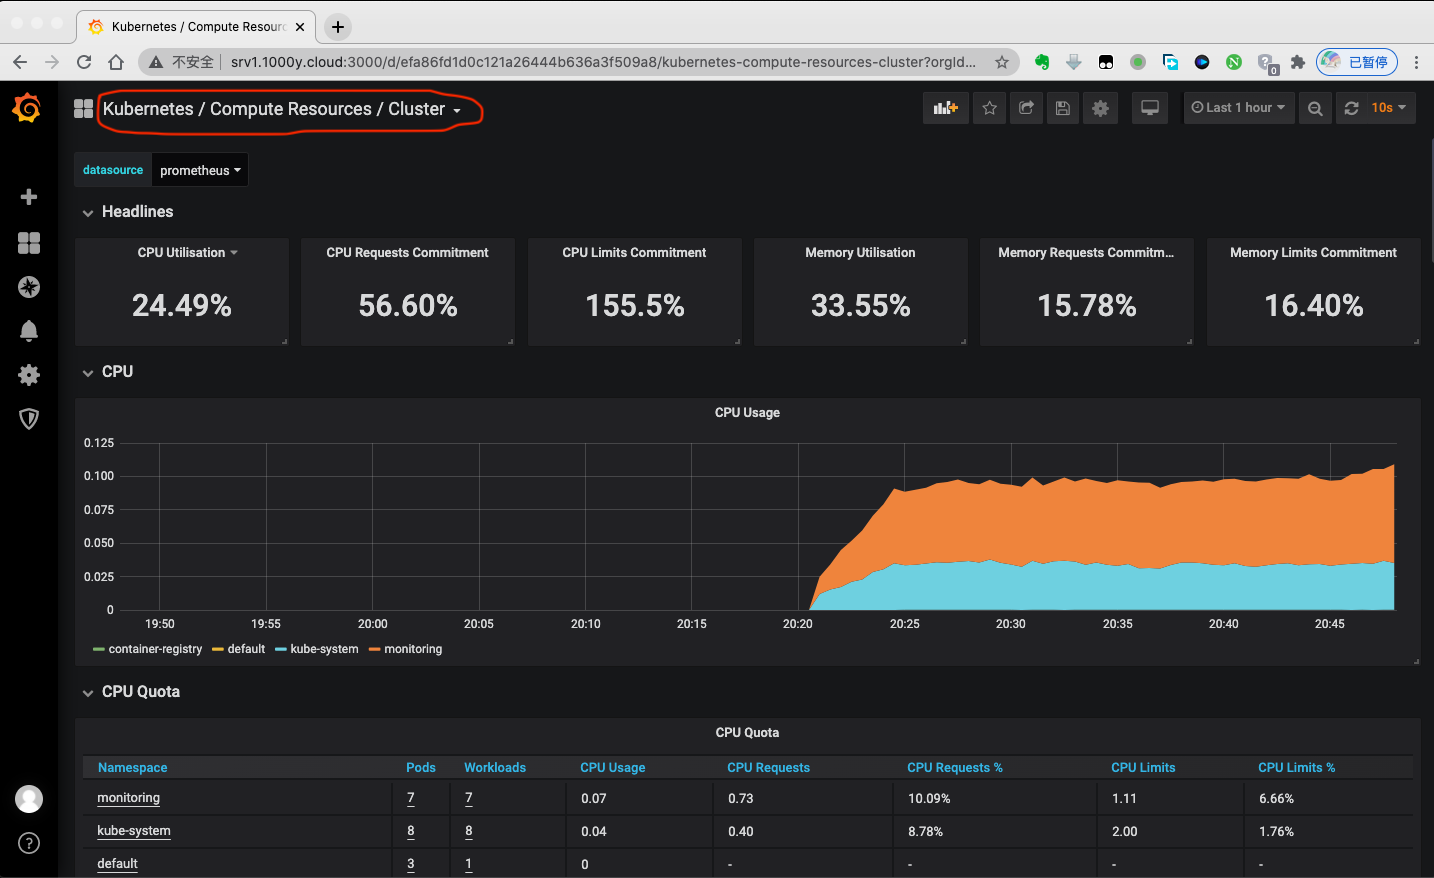Open the Last 1 hour time picker
1434x878 pixels.
[1238, 108]
